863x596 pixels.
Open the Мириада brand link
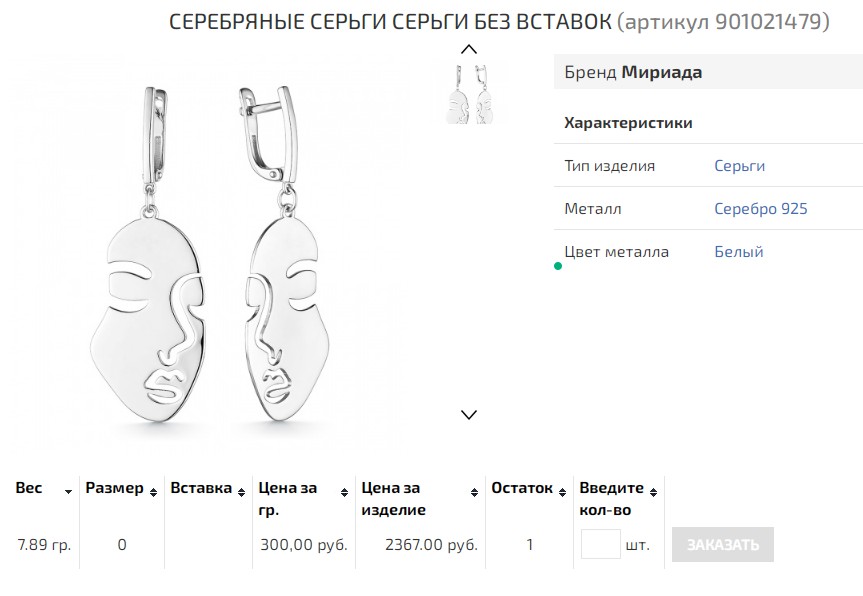pos(662,72)
